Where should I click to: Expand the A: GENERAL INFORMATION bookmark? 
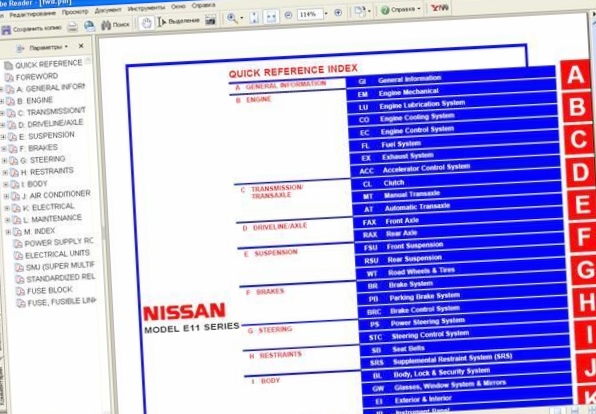1,90
